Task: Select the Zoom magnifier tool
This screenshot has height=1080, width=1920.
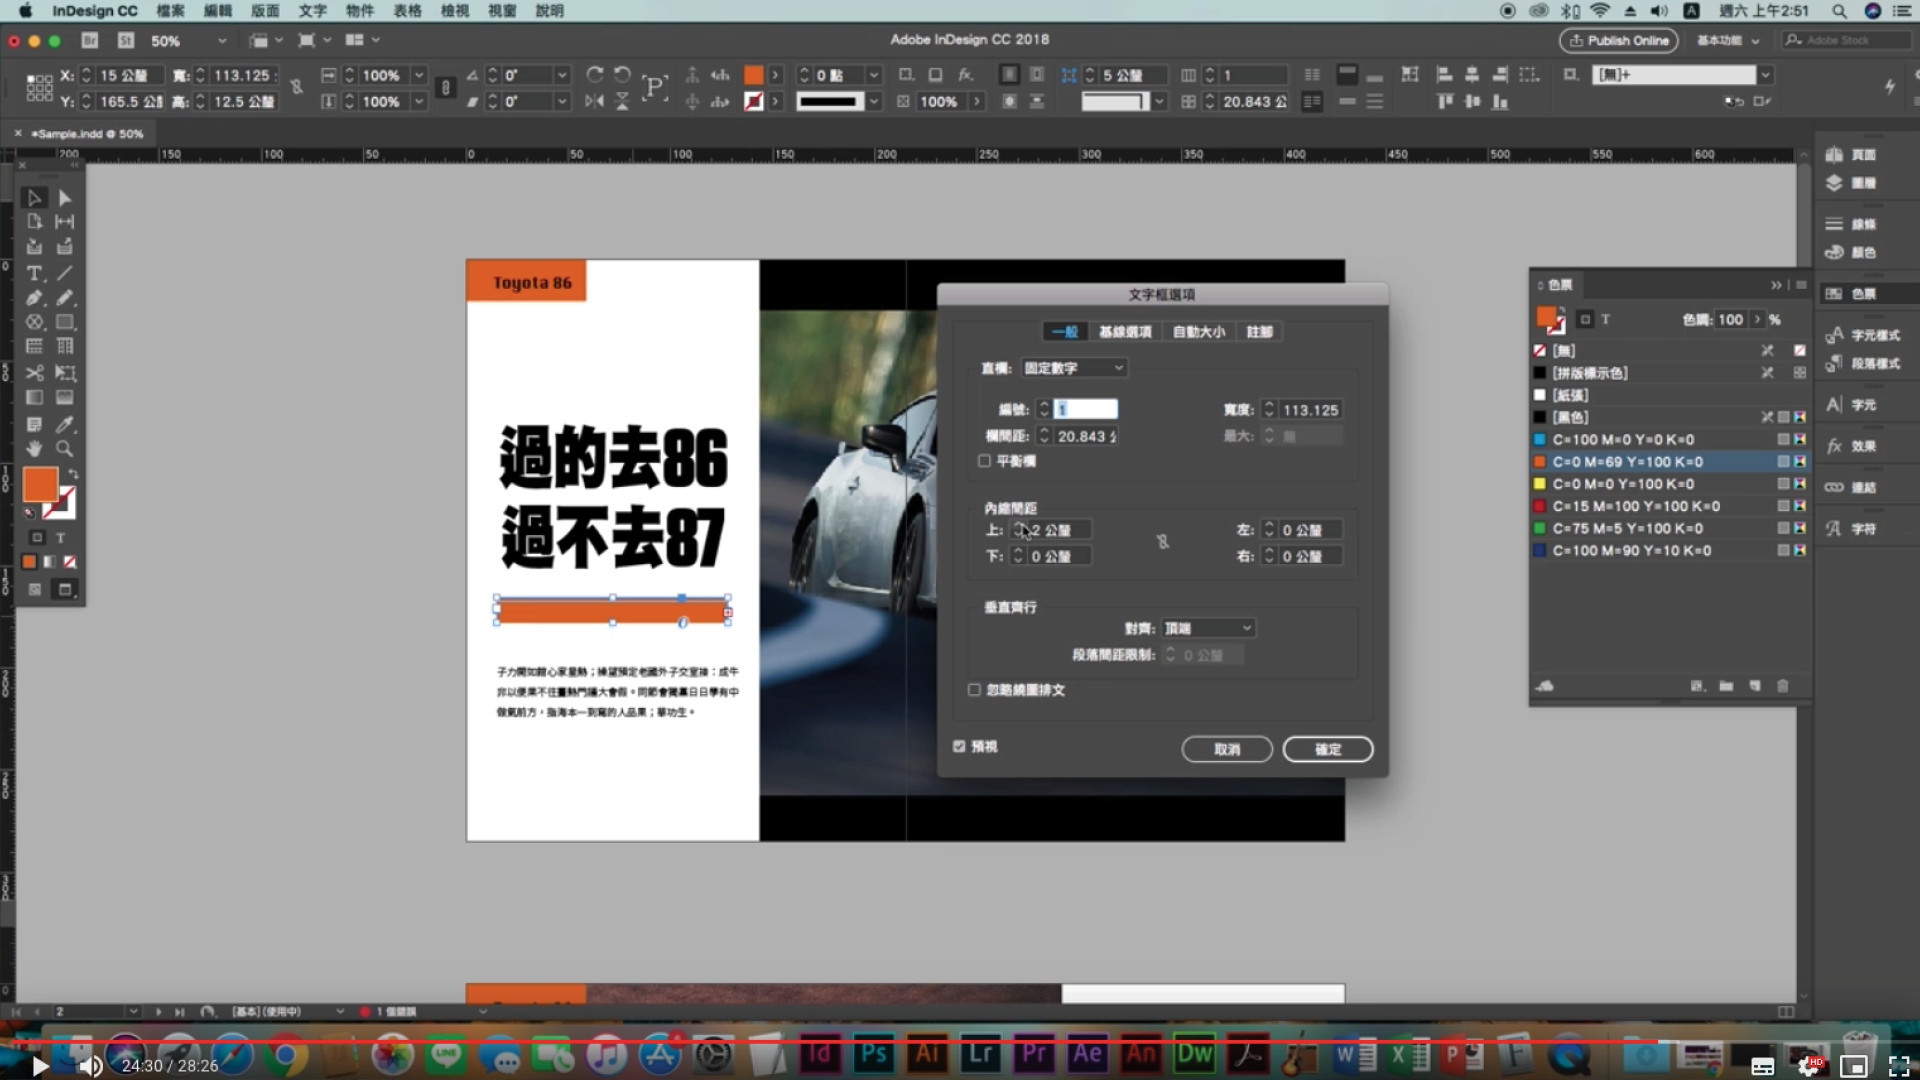Action: (x=65, y=449)
